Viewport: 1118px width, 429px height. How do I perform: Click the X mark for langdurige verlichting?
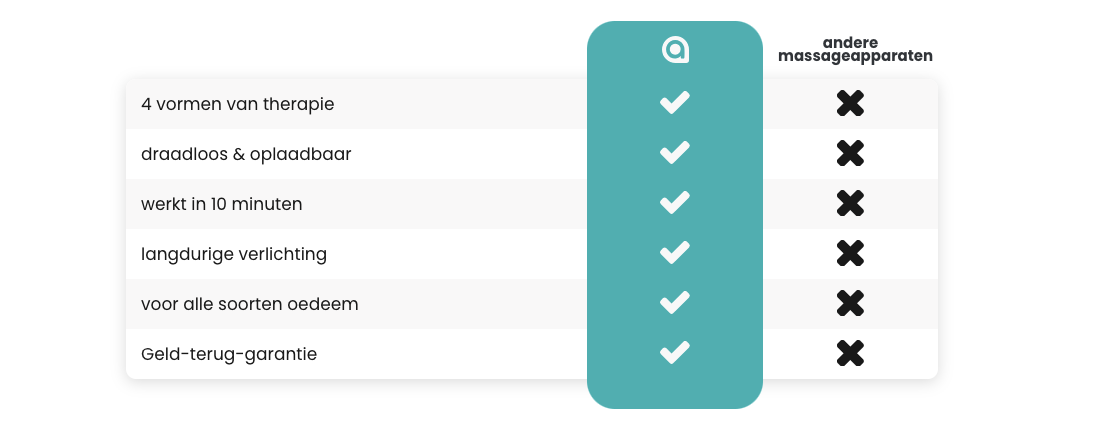[x=850, y=254]
